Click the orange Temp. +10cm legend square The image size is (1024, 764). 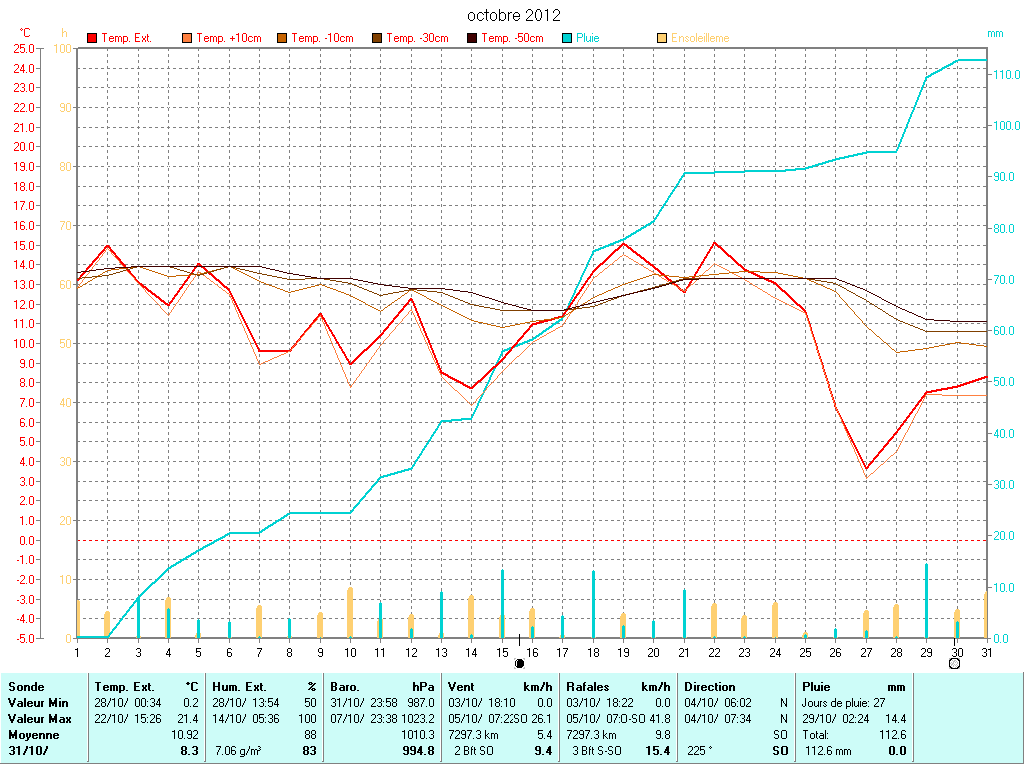point(187,38)
